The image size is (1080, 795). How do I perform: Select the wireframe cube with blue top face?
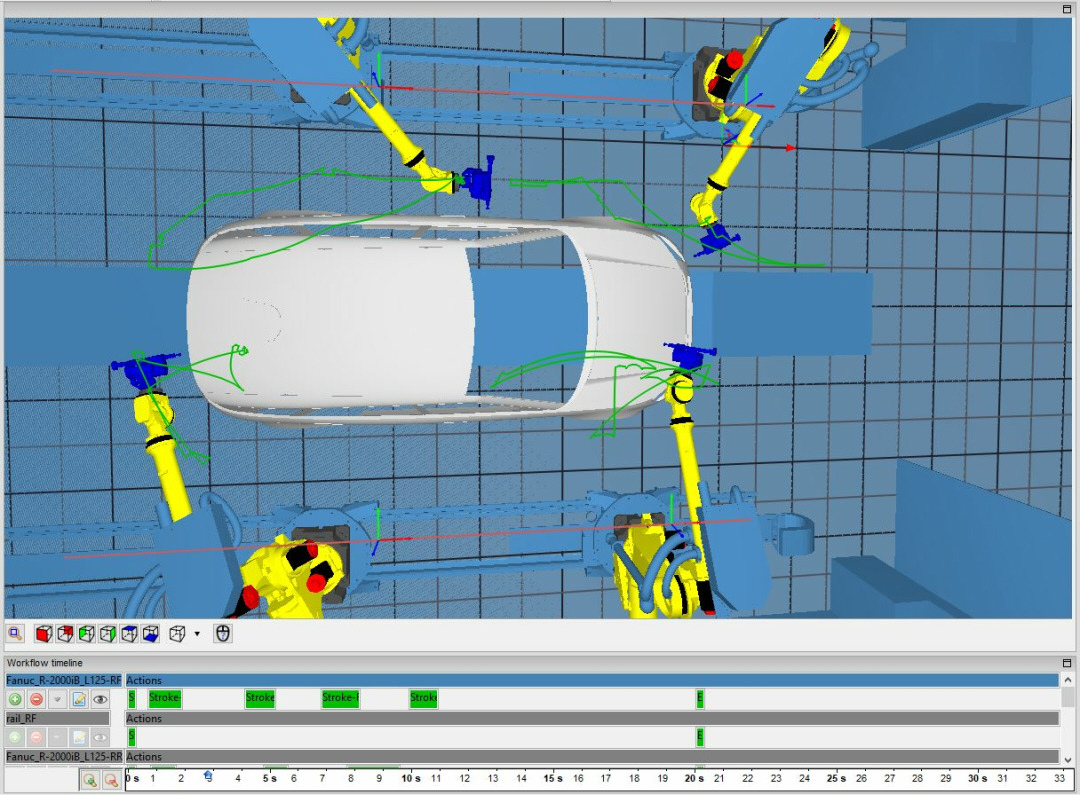pyautogui.click(x=129, y=634)
